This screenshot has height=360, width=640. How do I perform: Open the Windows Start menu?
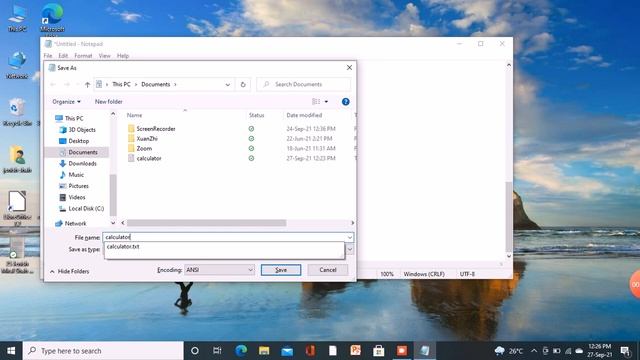tap(11, 351)
